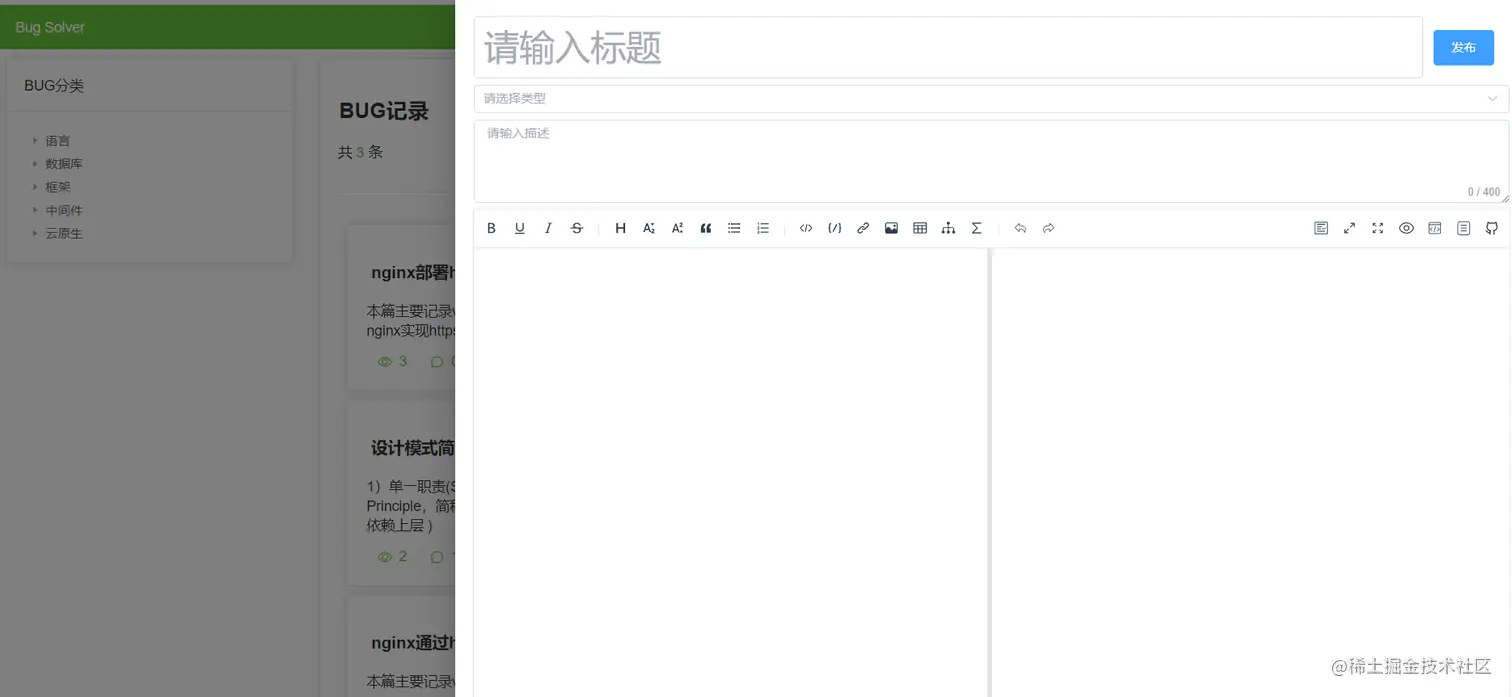
Task: Undo the last edit in editor
Action: [1020, 228]
